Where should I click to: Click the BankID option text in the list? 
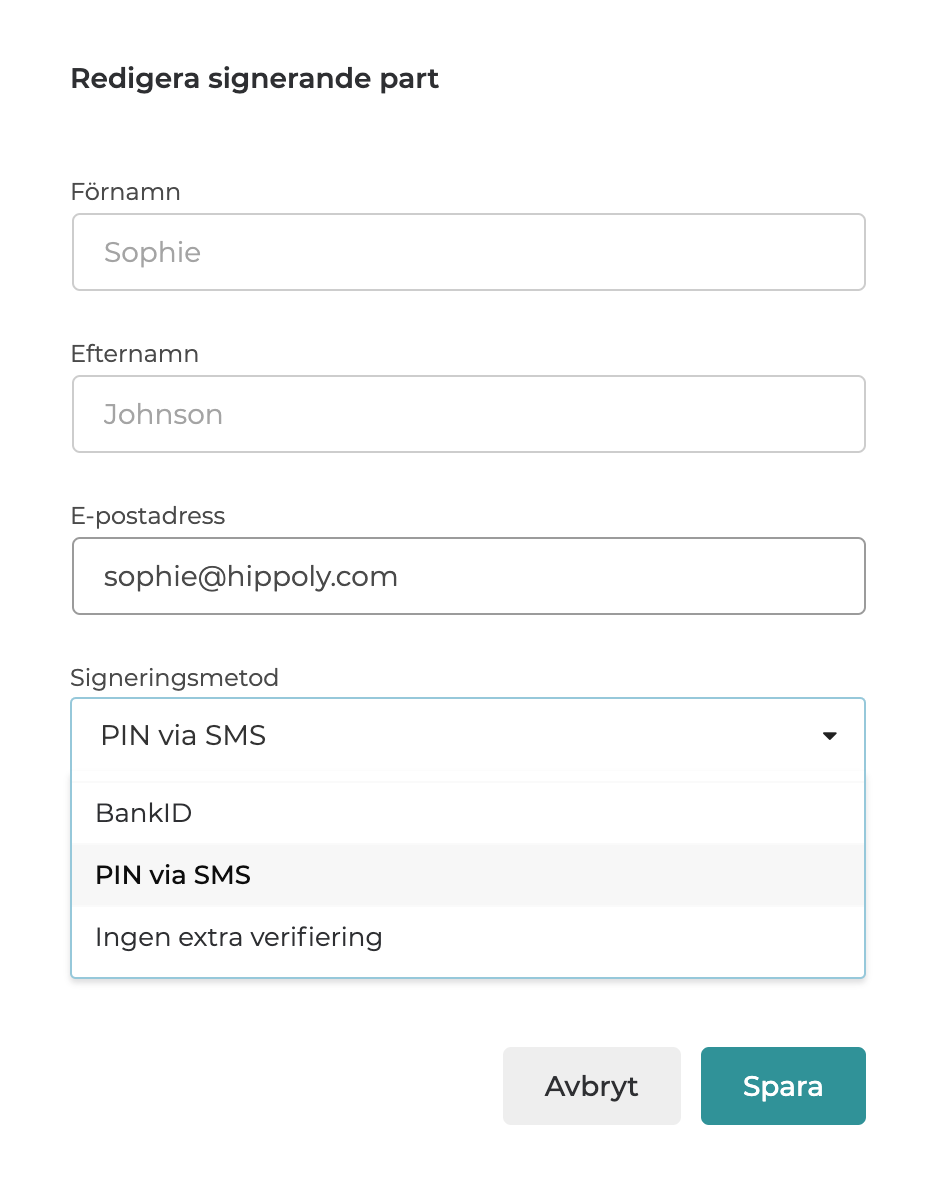click(x=143, y=813)
